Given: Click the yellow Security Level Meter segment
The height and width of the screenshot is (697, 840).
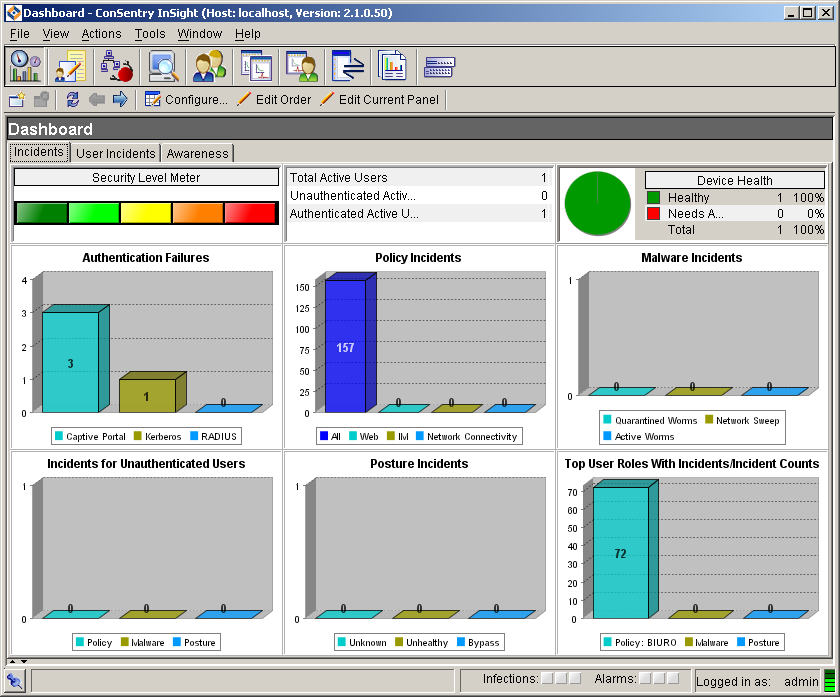Looking at the screenshot, I should (x=146, y=213).
